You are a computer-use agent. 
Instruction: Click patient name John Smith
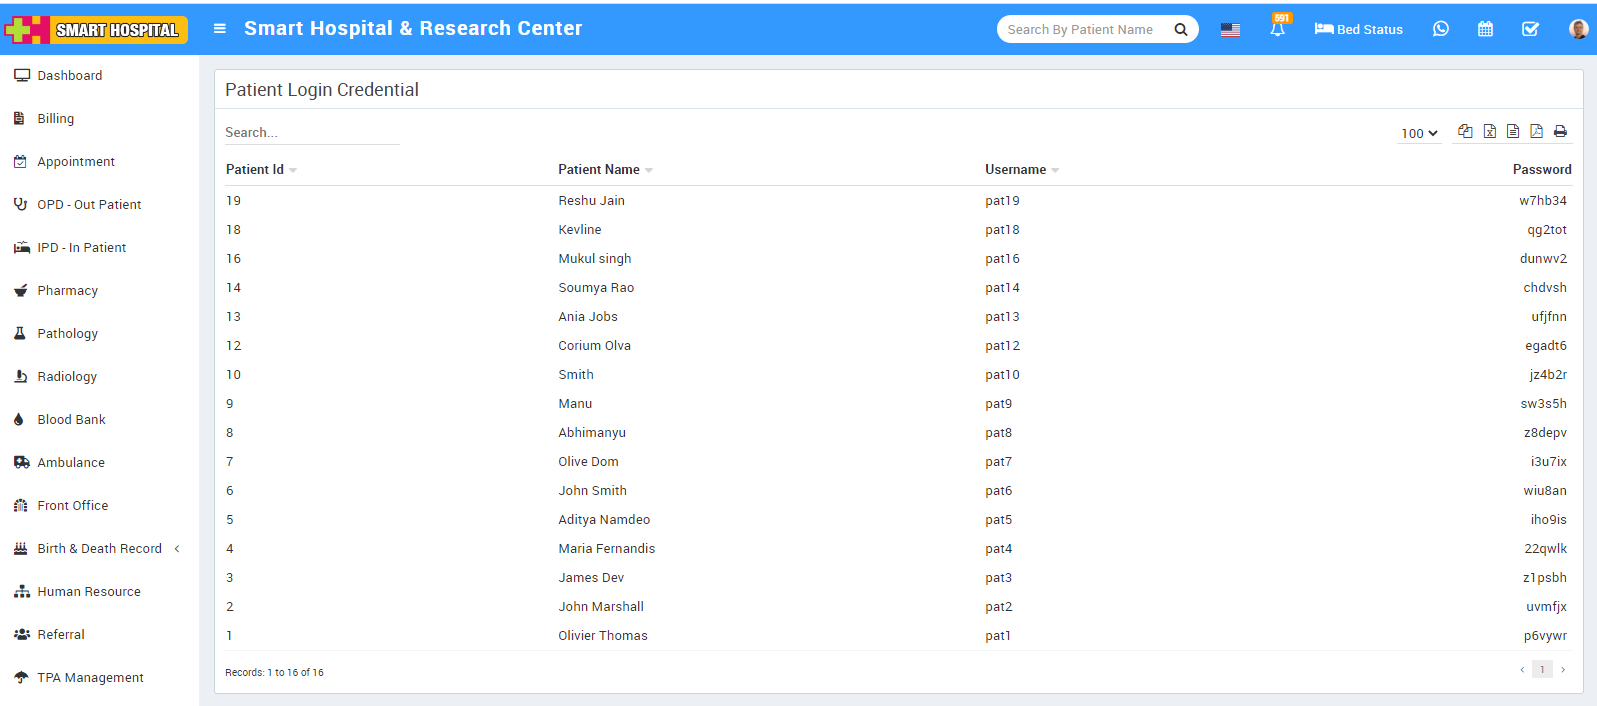[592, 491]
